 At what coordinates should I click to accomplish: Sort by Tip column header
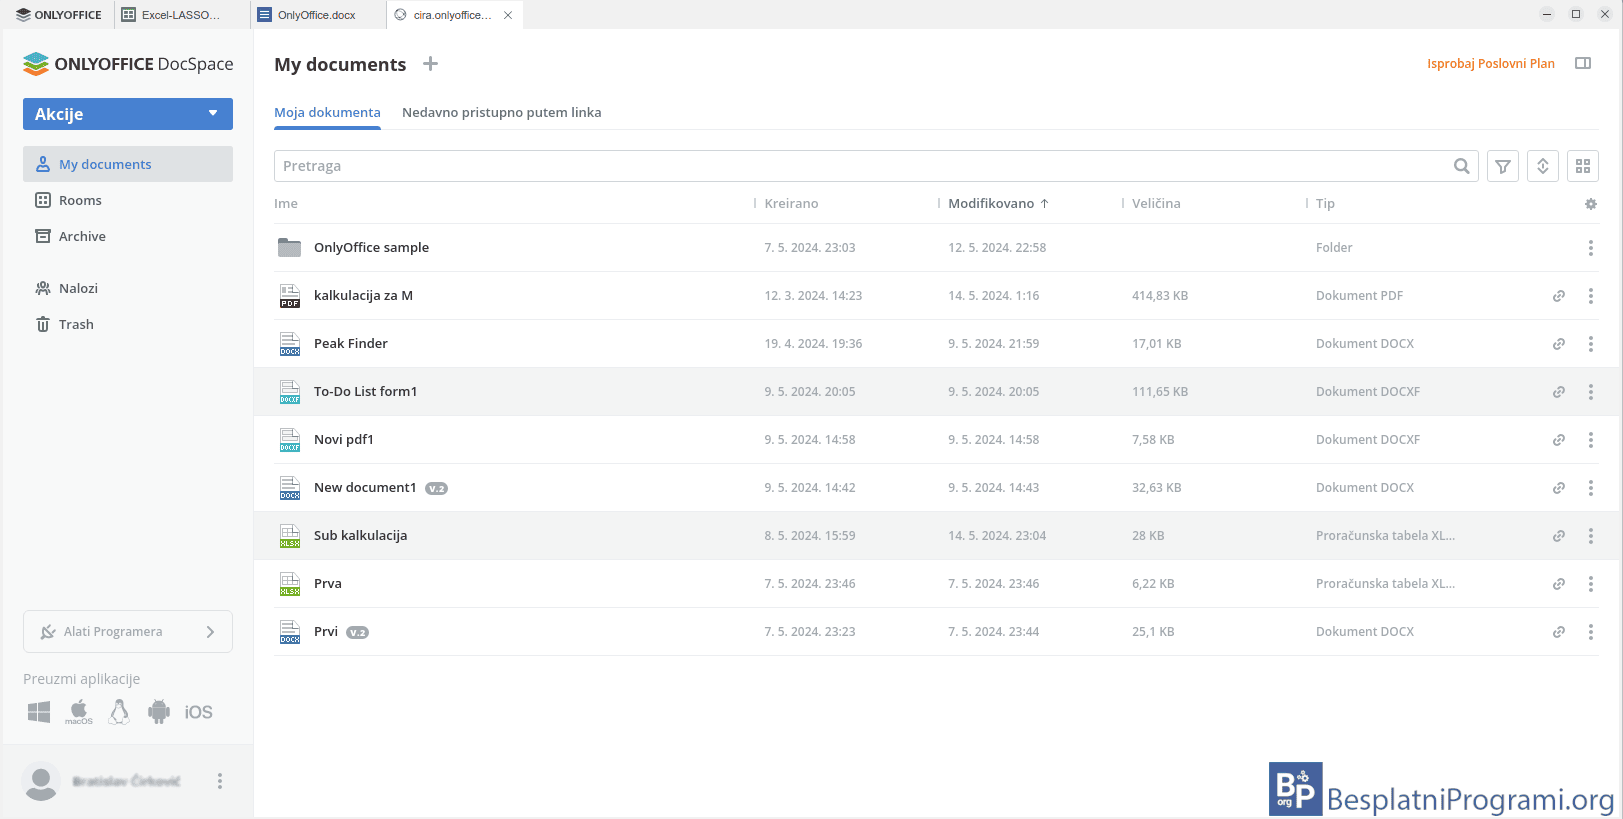coord(1325,204)
